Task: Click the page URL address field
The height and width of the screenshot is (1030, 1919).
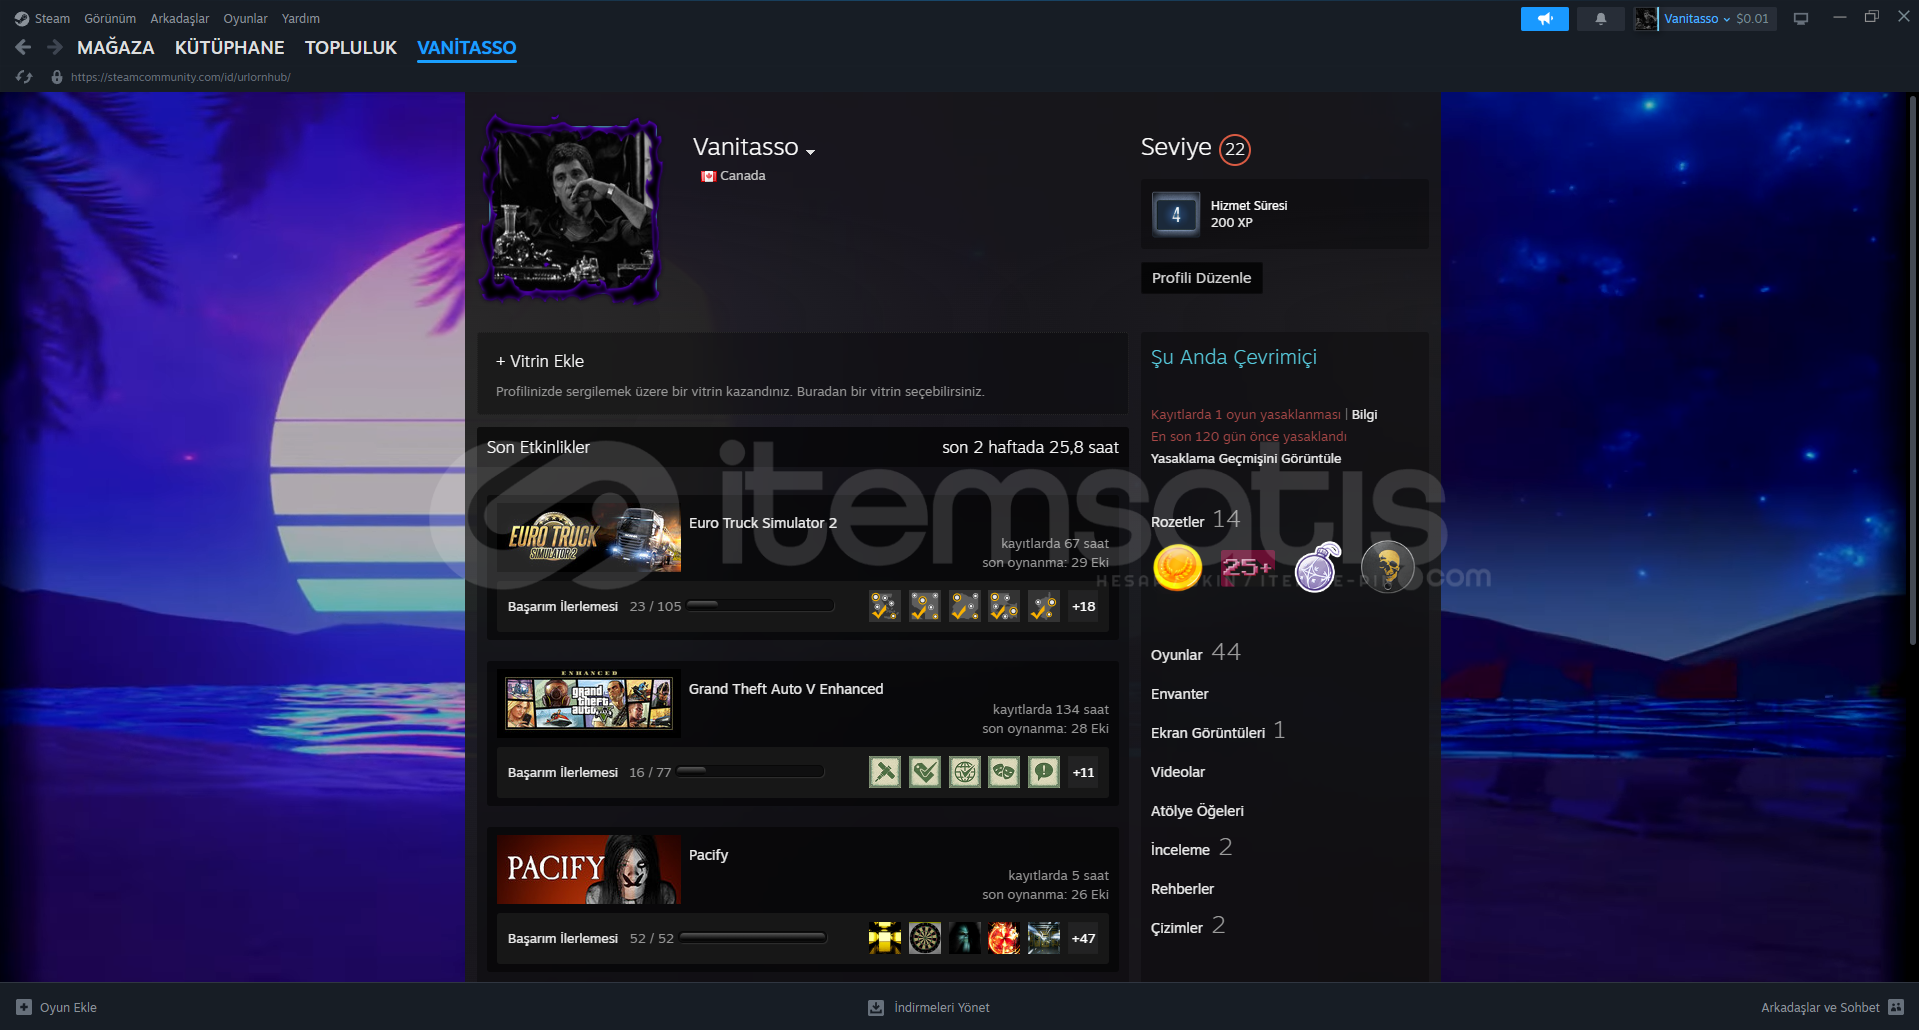Action: click(x=181, y=77)
